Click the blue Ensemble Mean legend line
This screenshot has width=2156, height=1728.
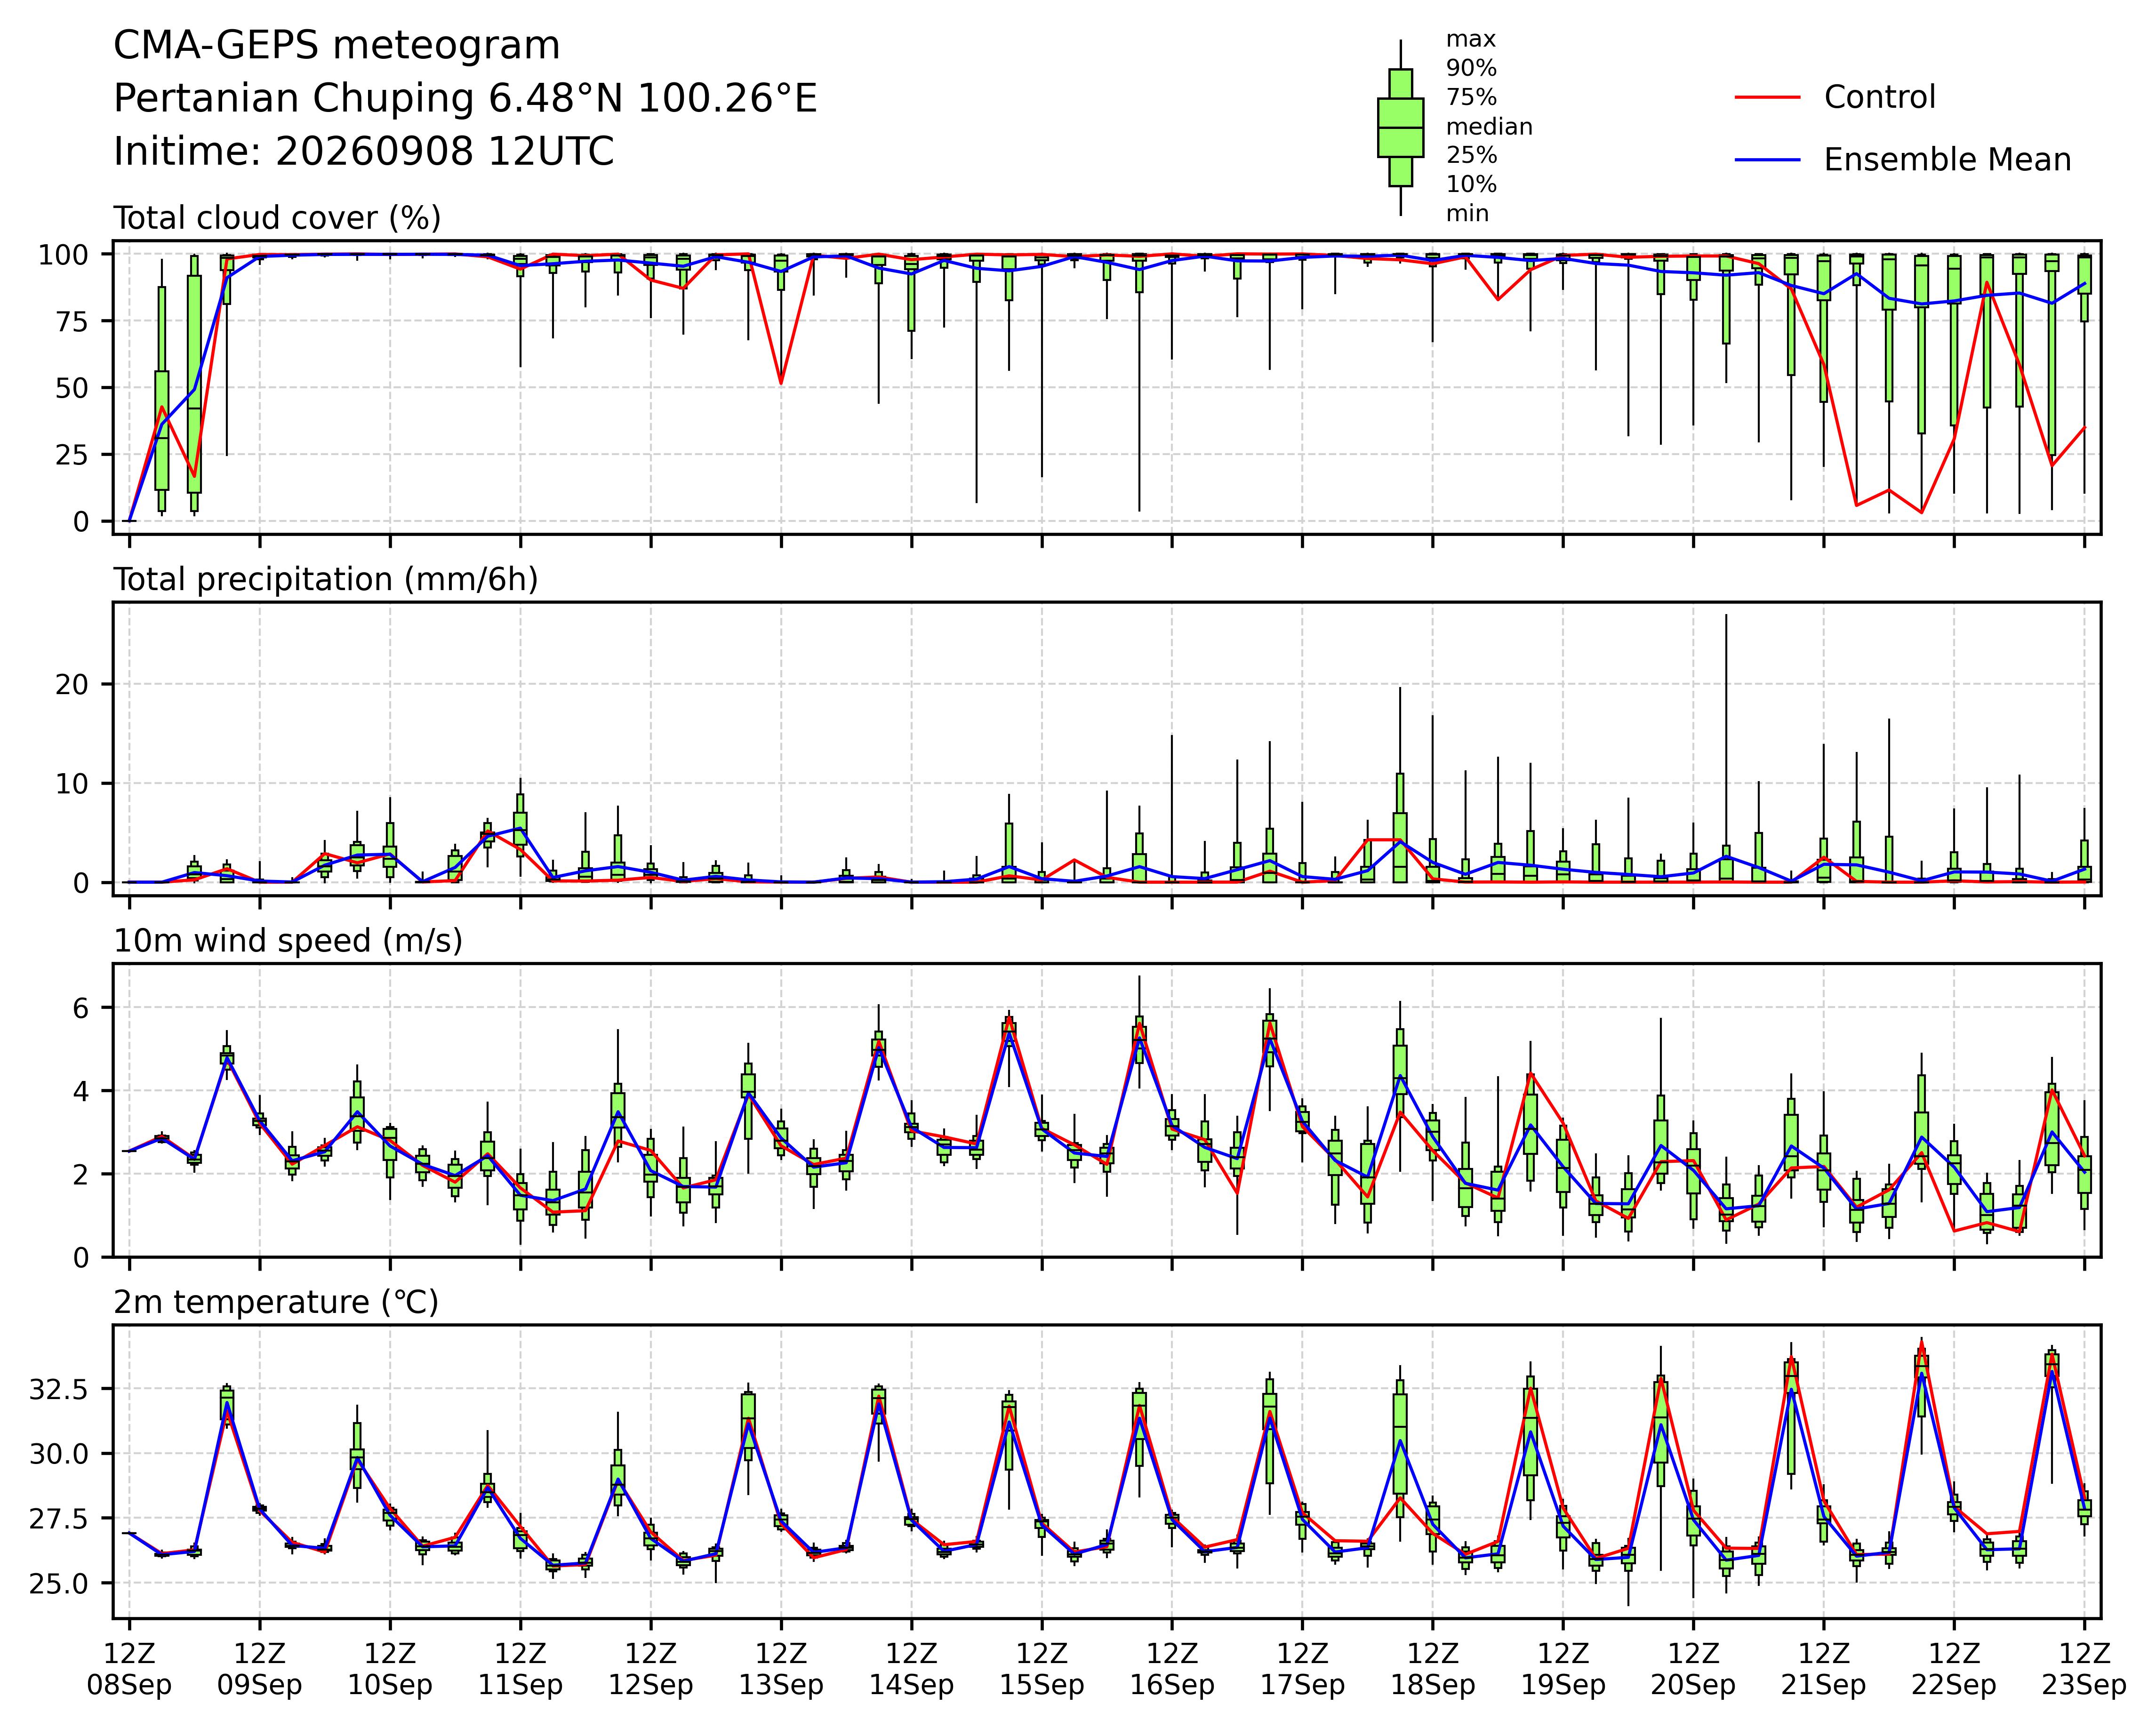pos(1767,160)
